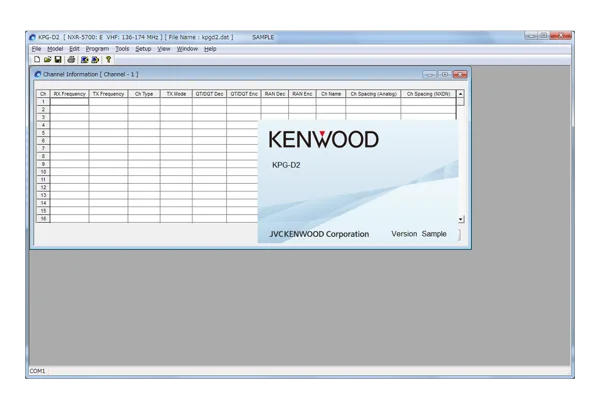Select channel row header 4
Screen dimensions: 600x410
[x=43, y=125]
